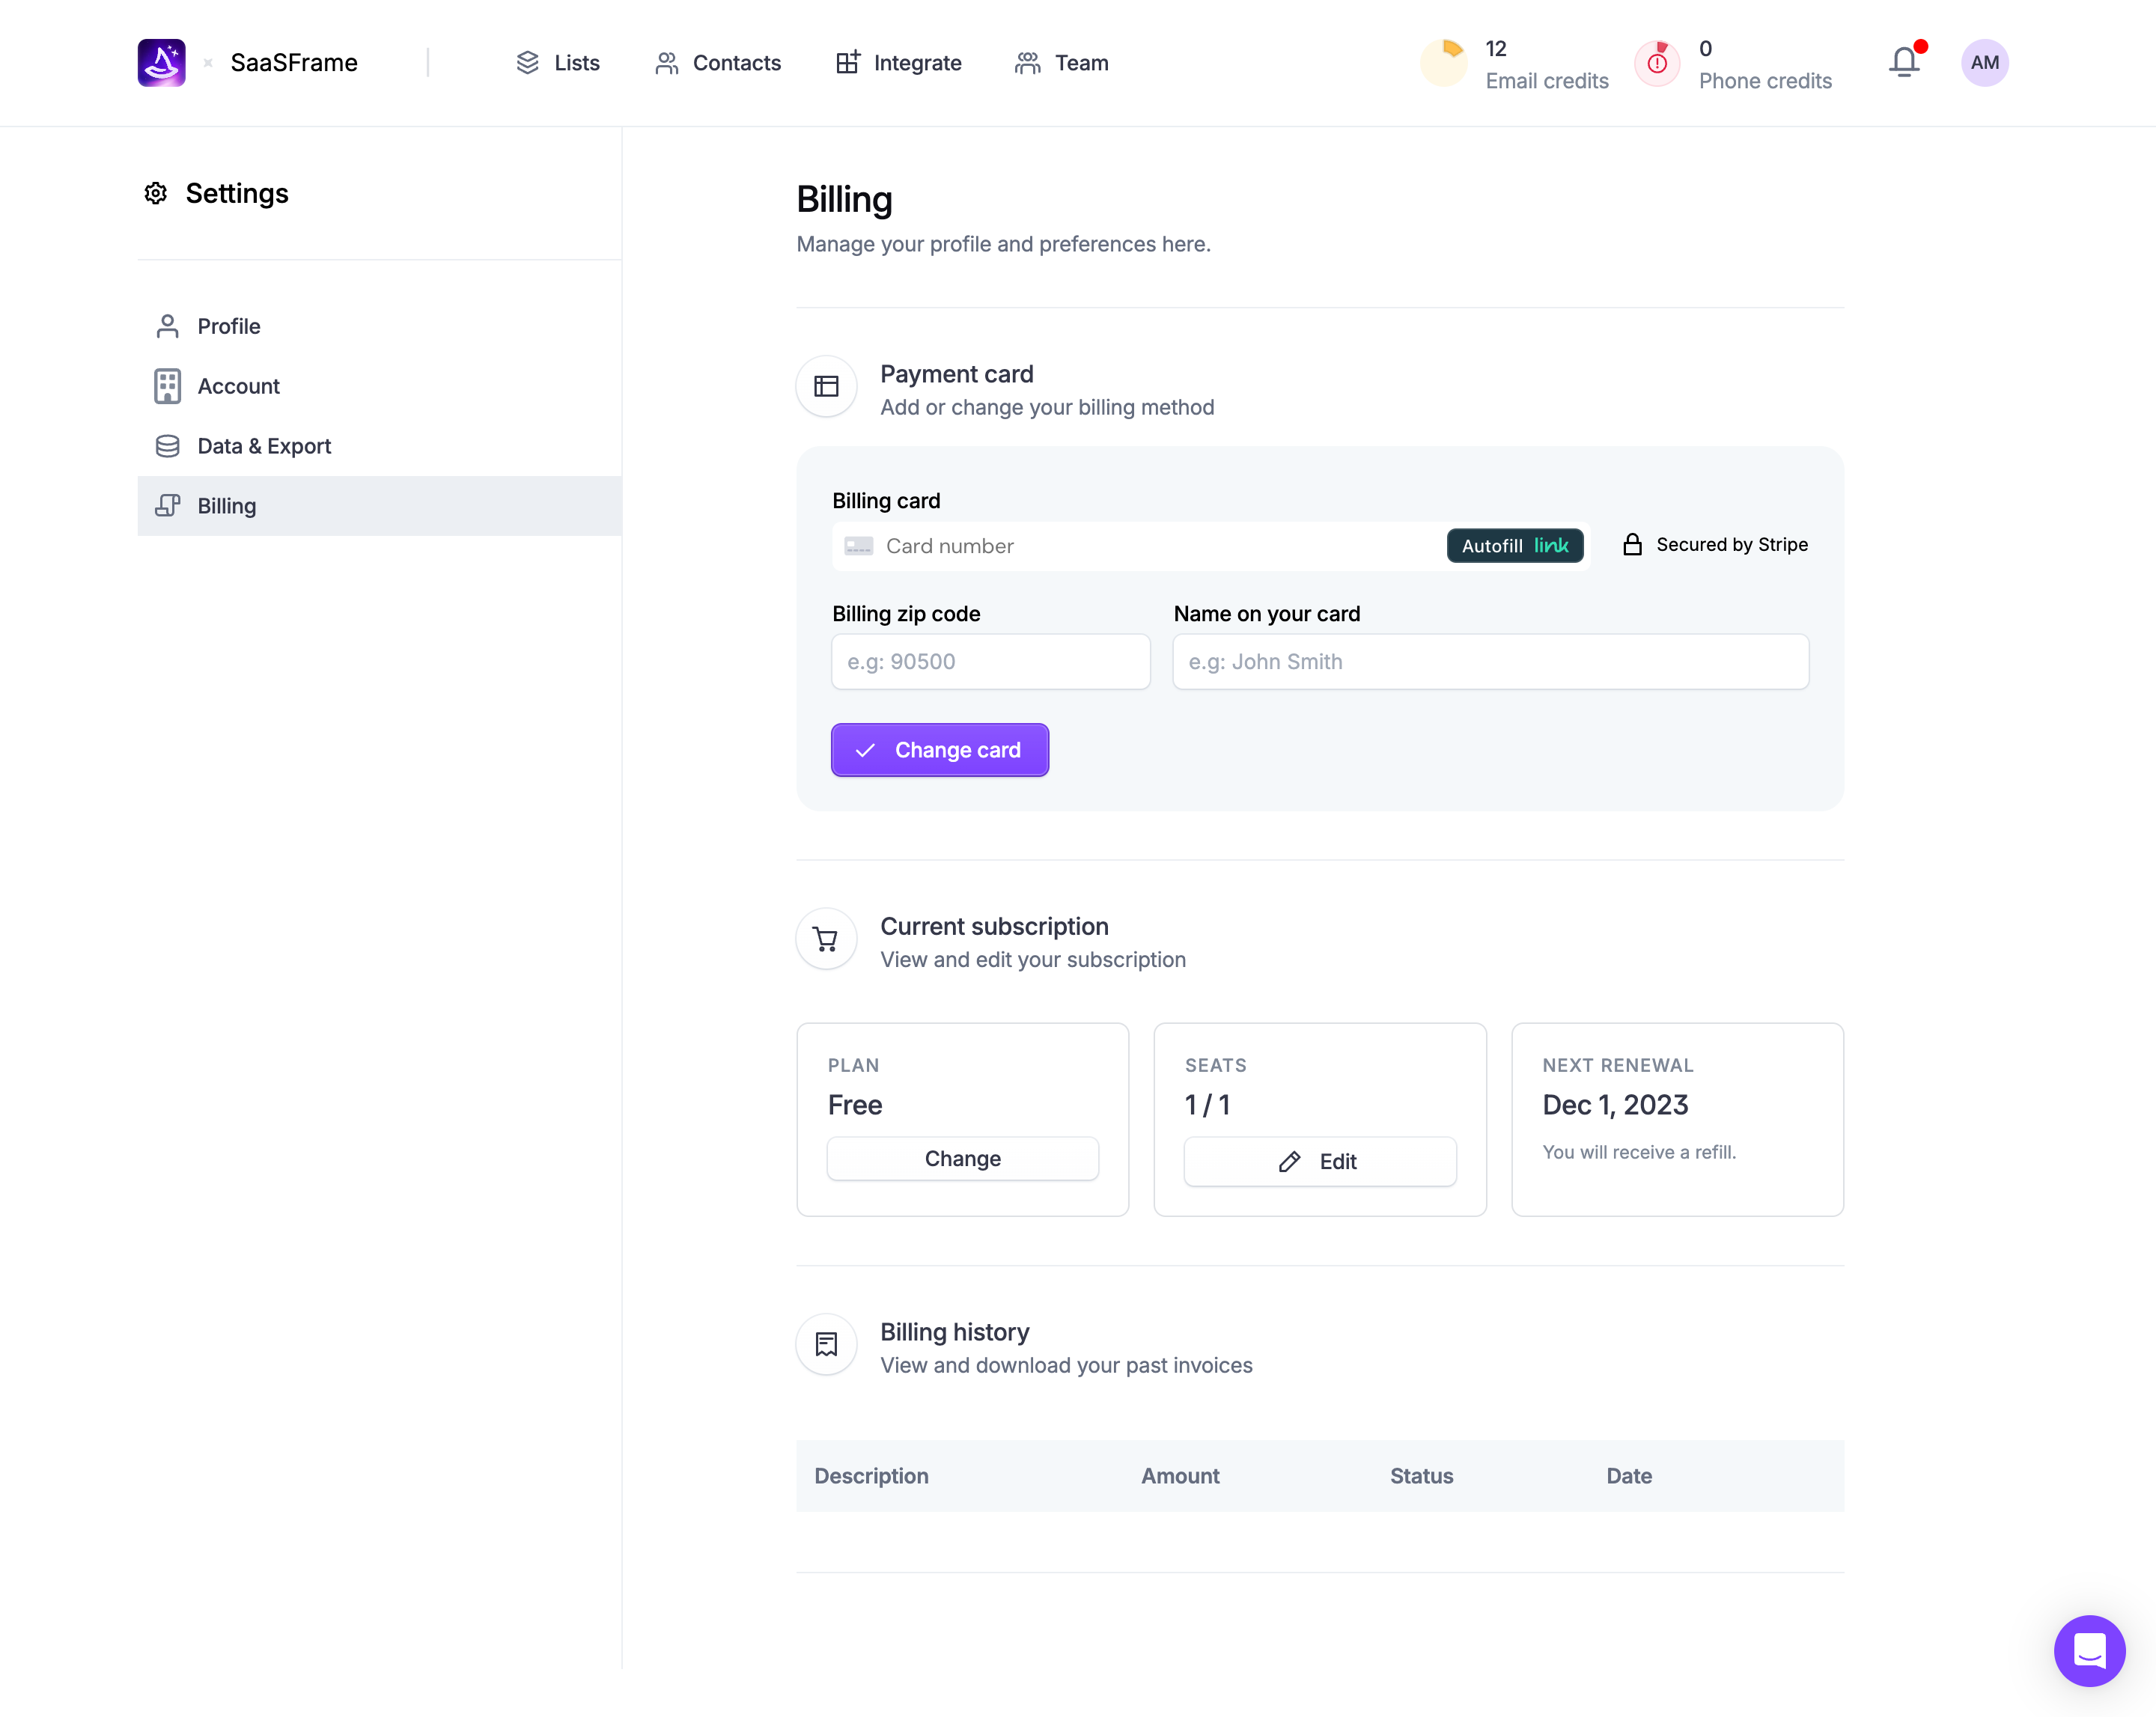
Task: Select Data & Export in settings sidebar
Action: 380,446
